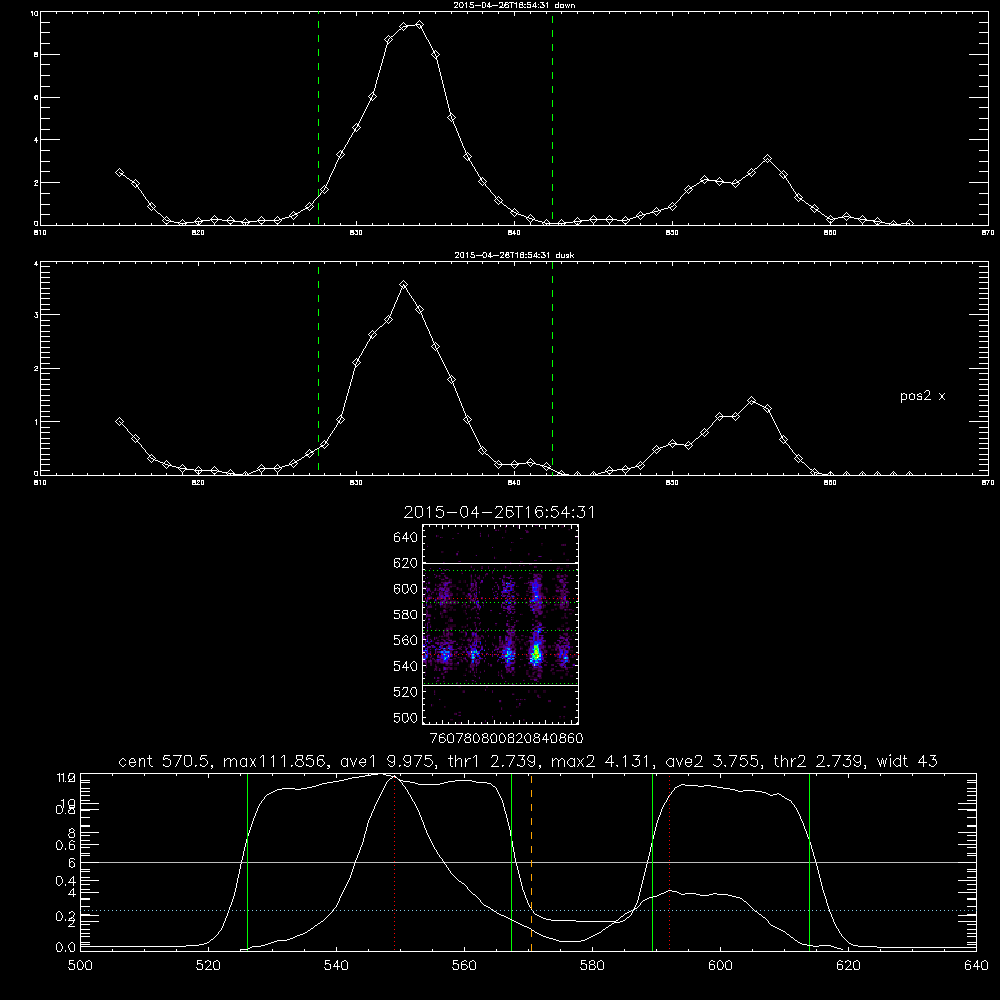Click the green vertical line near 614 in bottom plot
Screen dimensions: 1000x1000
point(809,861)
